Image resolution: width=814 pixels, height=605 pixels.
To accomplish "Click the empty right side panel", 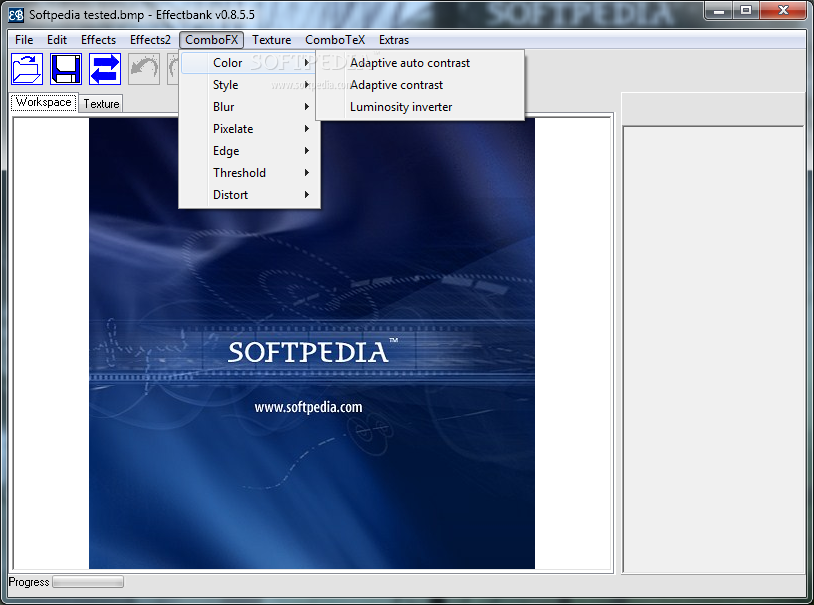I will 713,349.
